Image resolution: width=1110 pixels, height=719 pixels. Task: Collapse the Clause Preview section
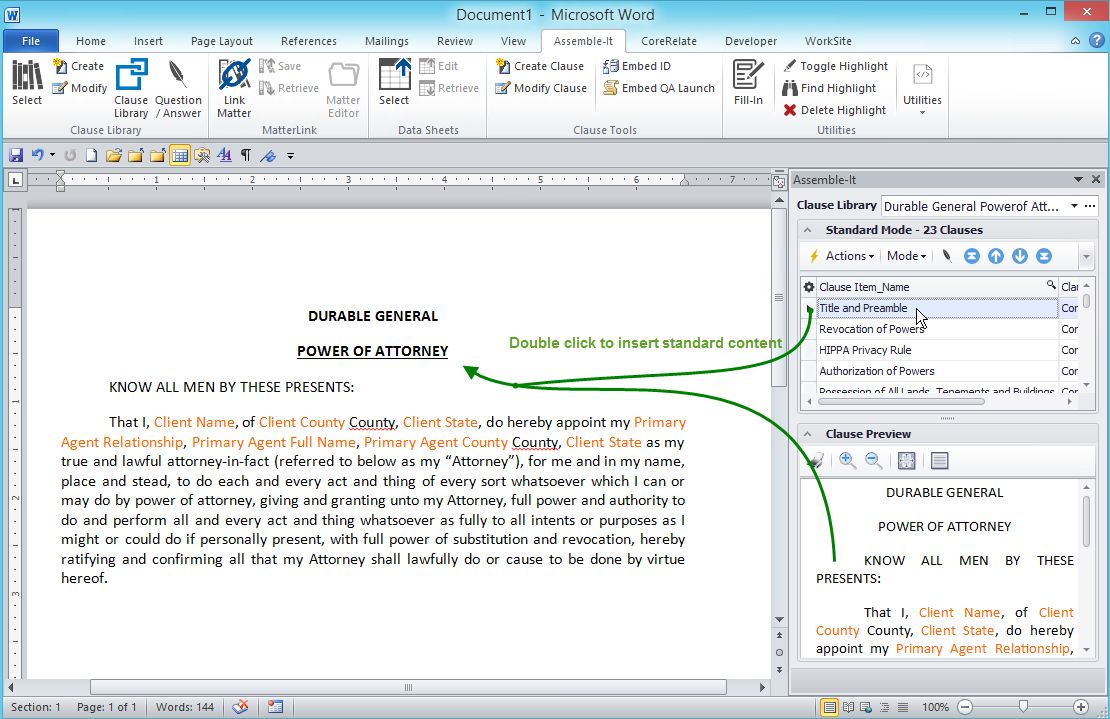pos(807,434)
